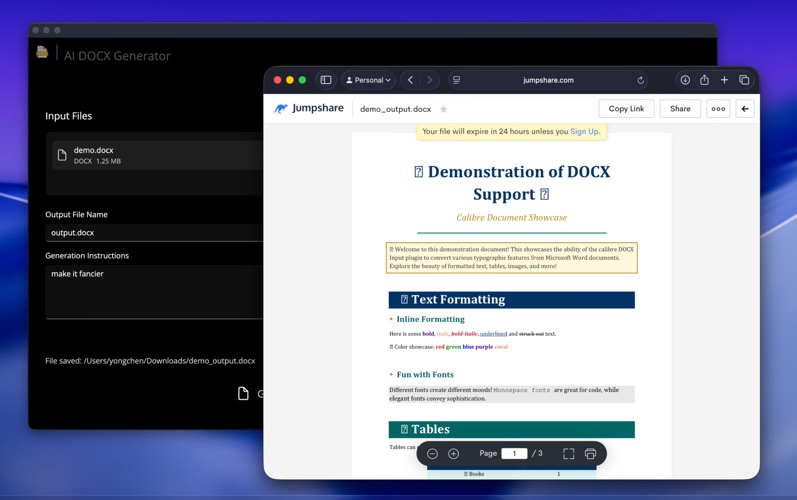The width and height of the screenshot is (797, 500).
Task: Click the AI DOCX Generator title
Action: [x=117, y=56]
